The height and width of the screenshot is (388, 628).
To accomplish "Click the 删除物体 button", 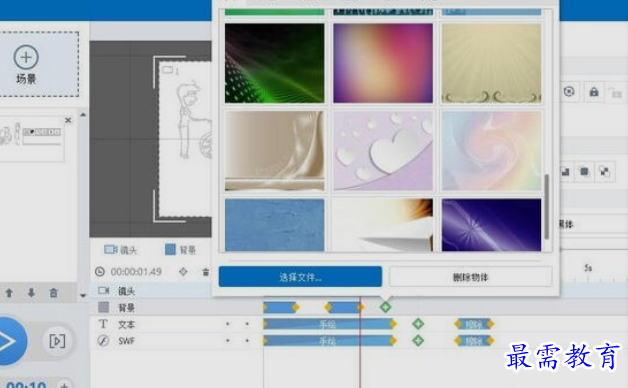I will (470, 277).
